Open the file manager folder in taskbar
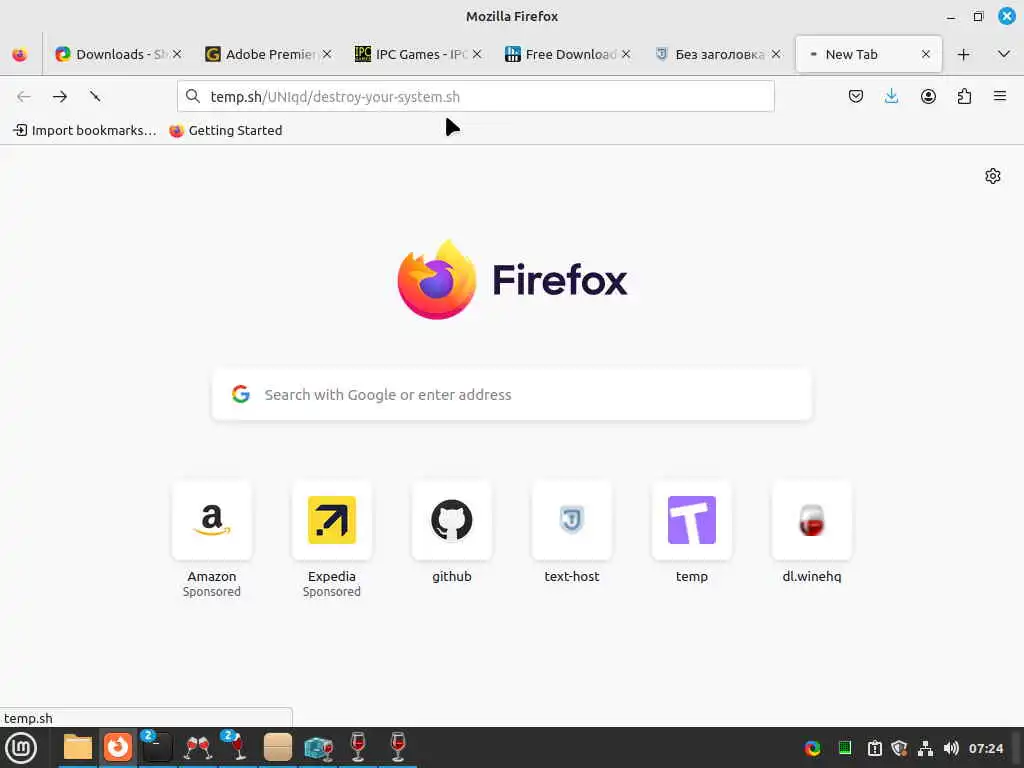Screen dimensions: 1024x768 (x=78, y=748)
